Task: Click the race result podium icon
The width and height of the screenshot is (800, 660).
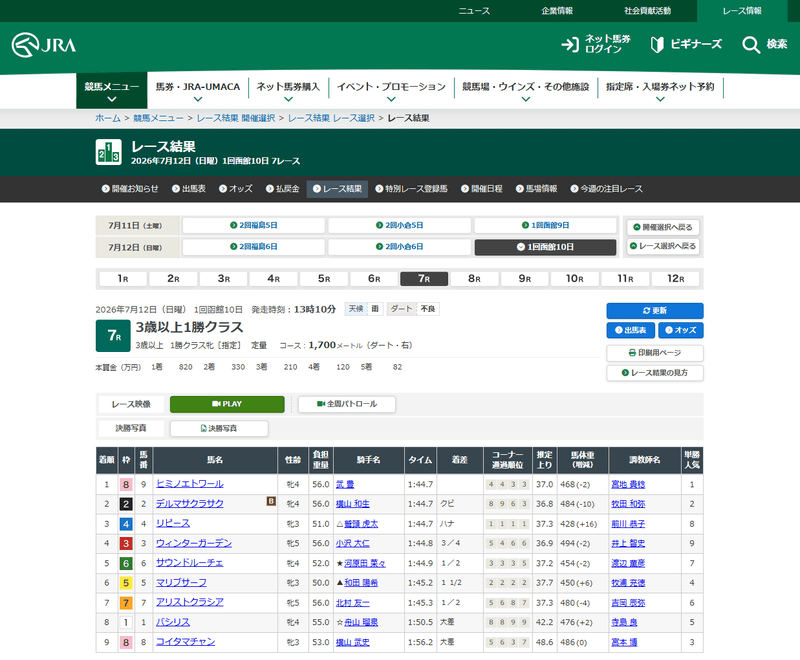Action: click(x=108, y=152)
